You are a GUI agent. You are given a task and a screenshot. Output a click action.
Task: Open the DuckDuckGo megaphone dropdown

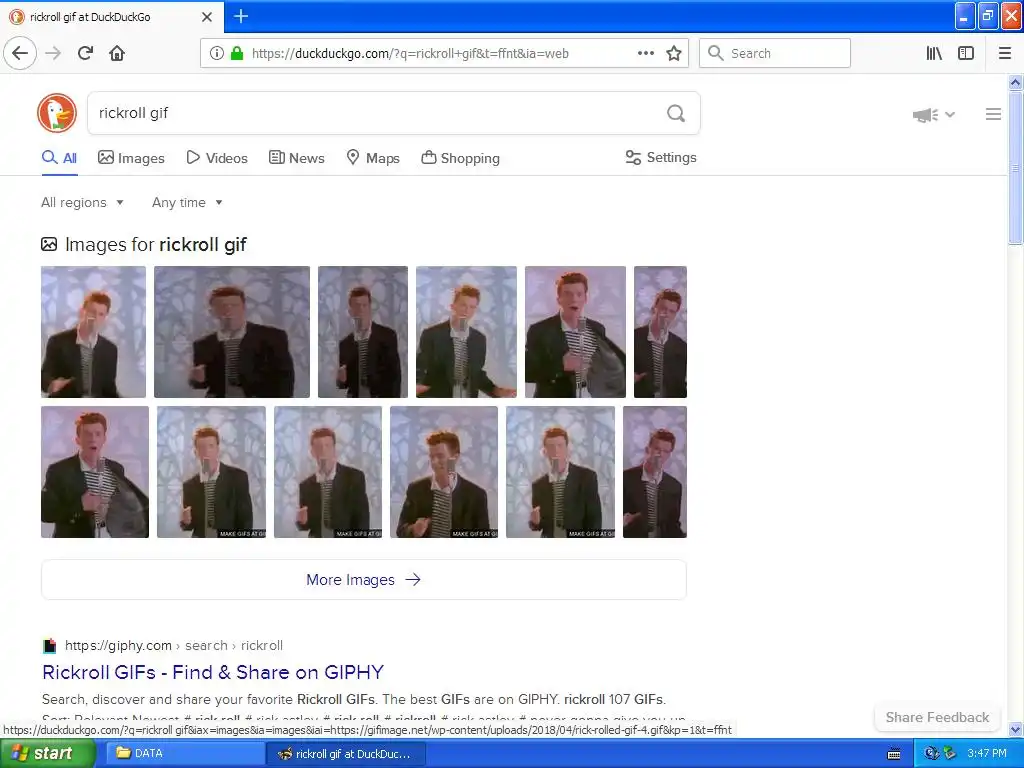[934, 115]
